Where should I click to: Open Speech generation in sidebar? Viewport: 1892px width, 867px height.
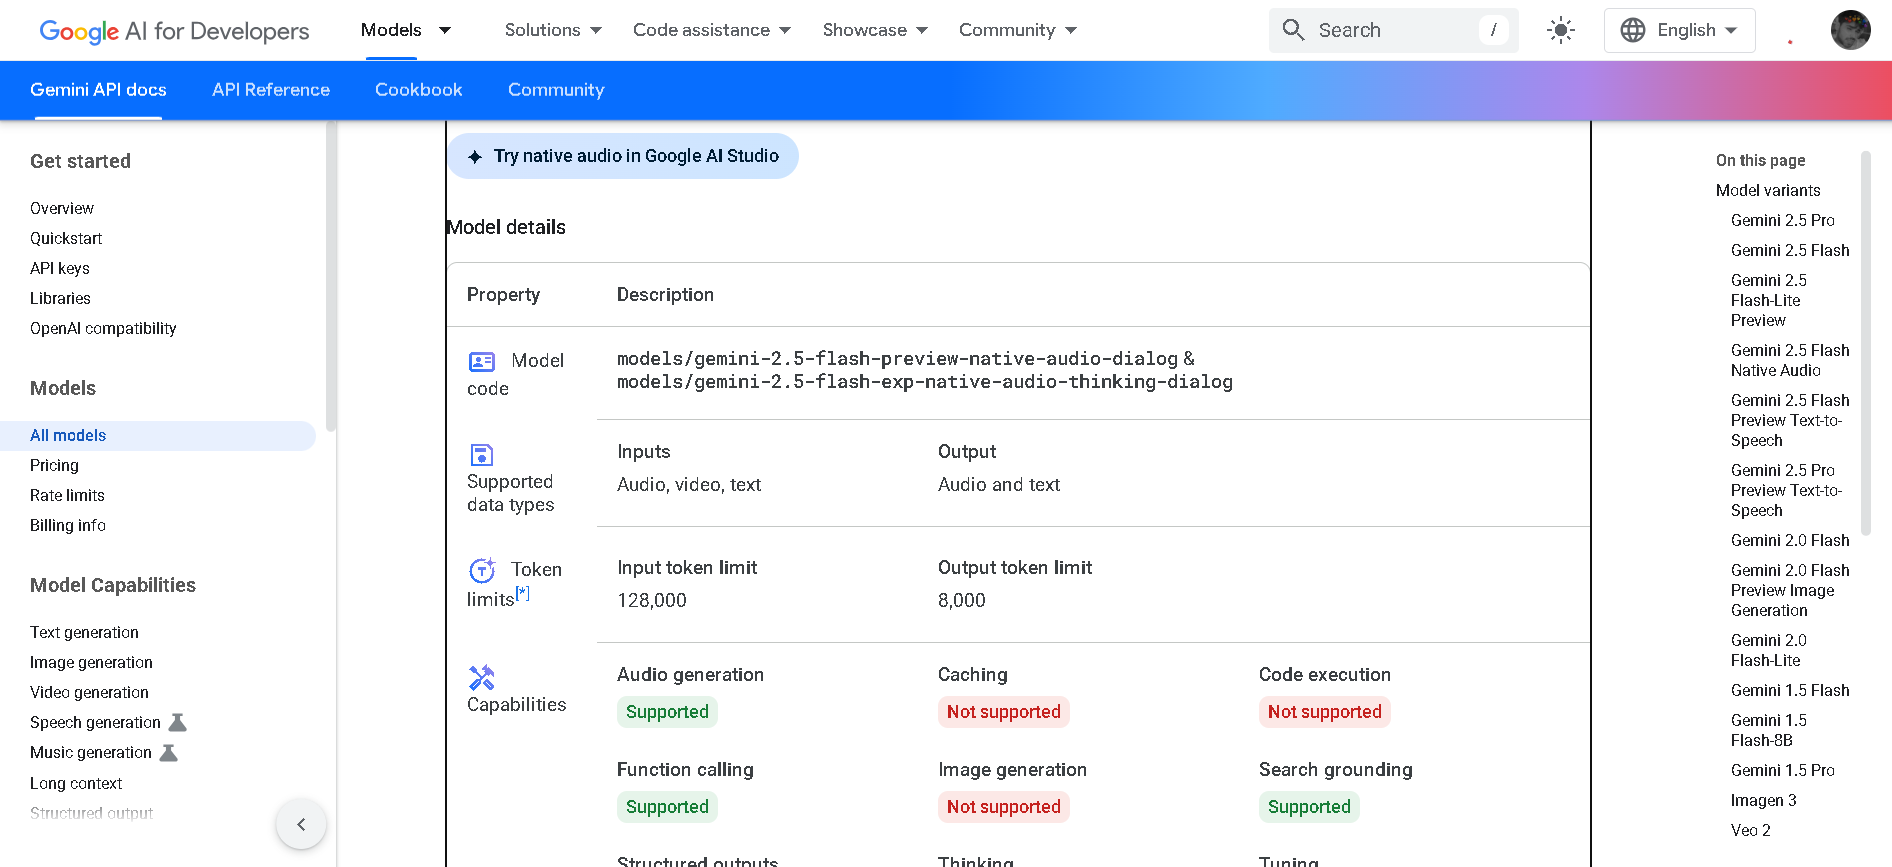pos(95,722)
